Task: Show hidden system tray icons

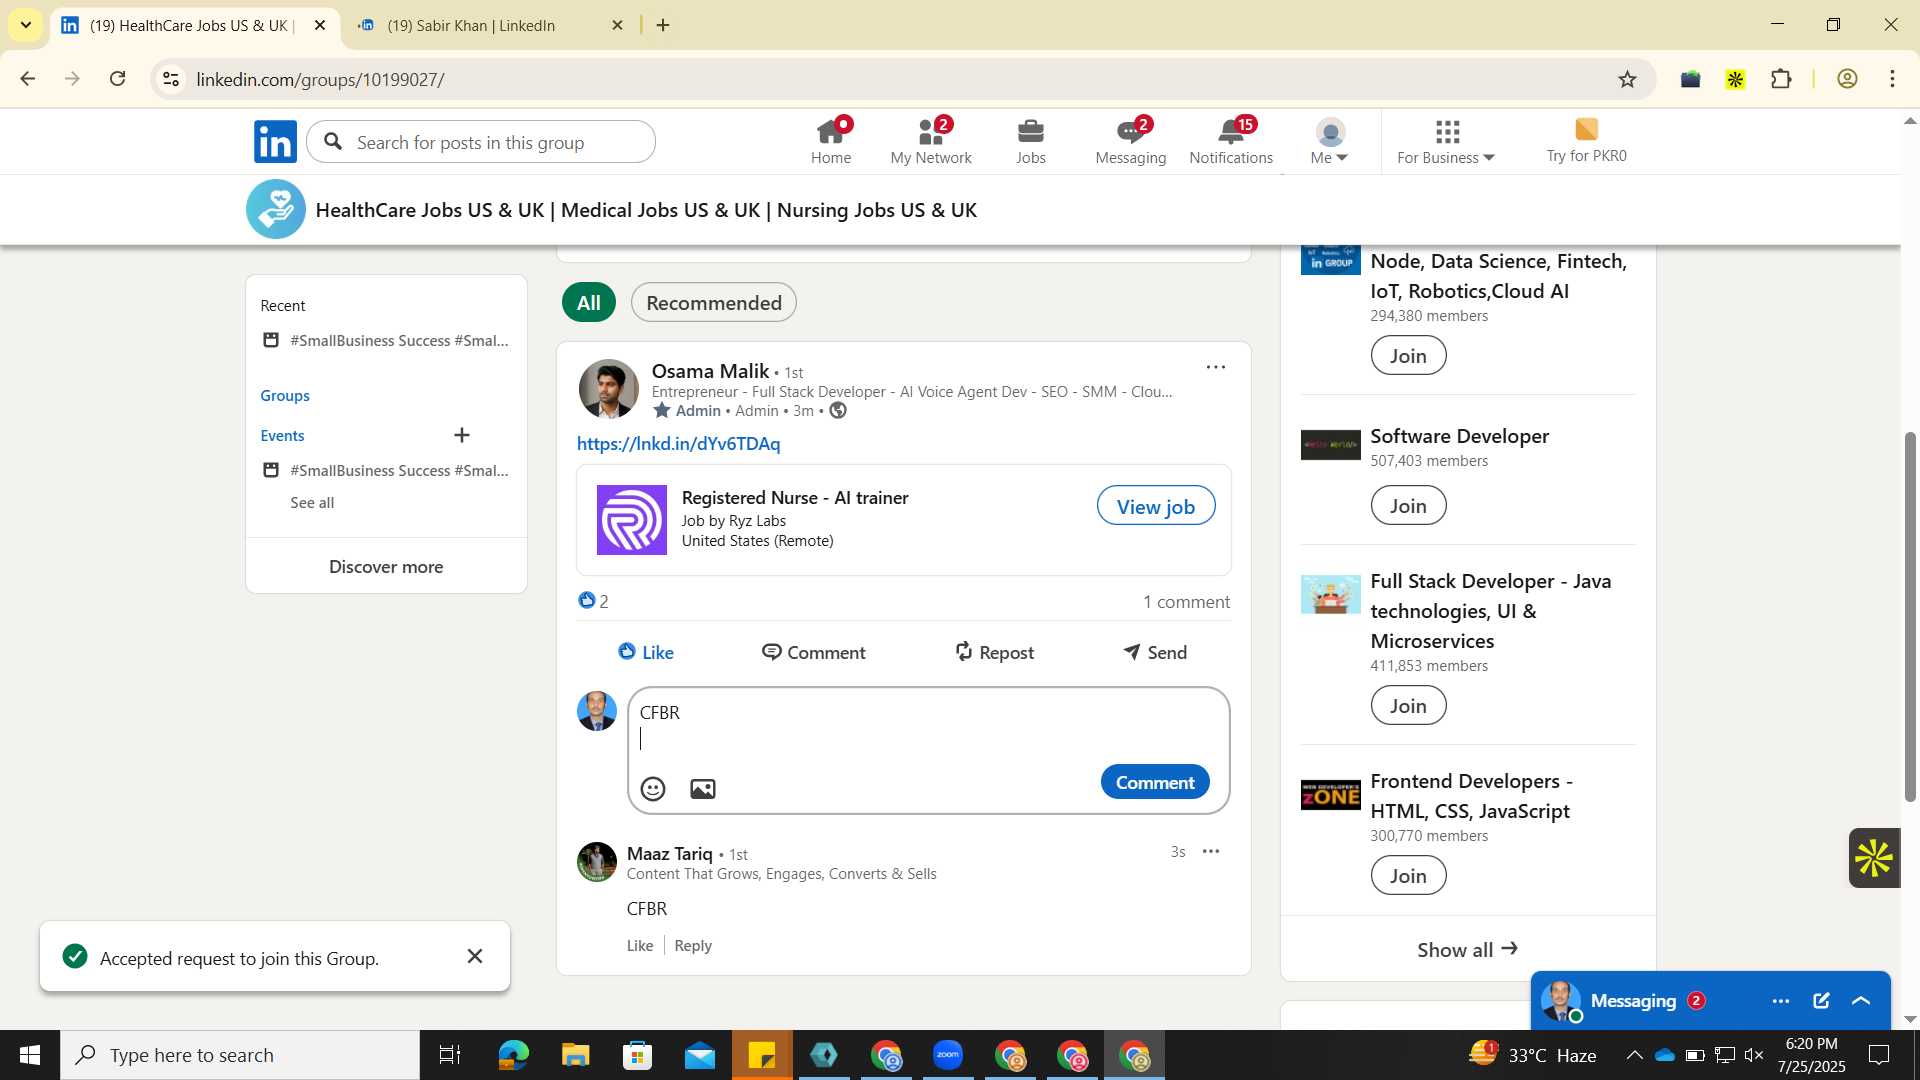Action: coord(1634,1055)
